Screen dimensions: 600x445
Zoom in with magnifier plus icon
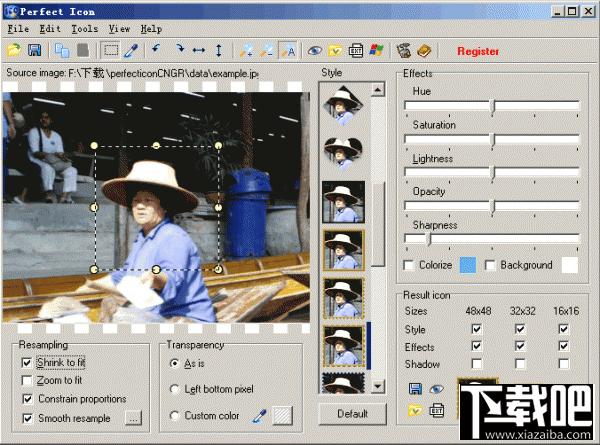click(246, 51)
